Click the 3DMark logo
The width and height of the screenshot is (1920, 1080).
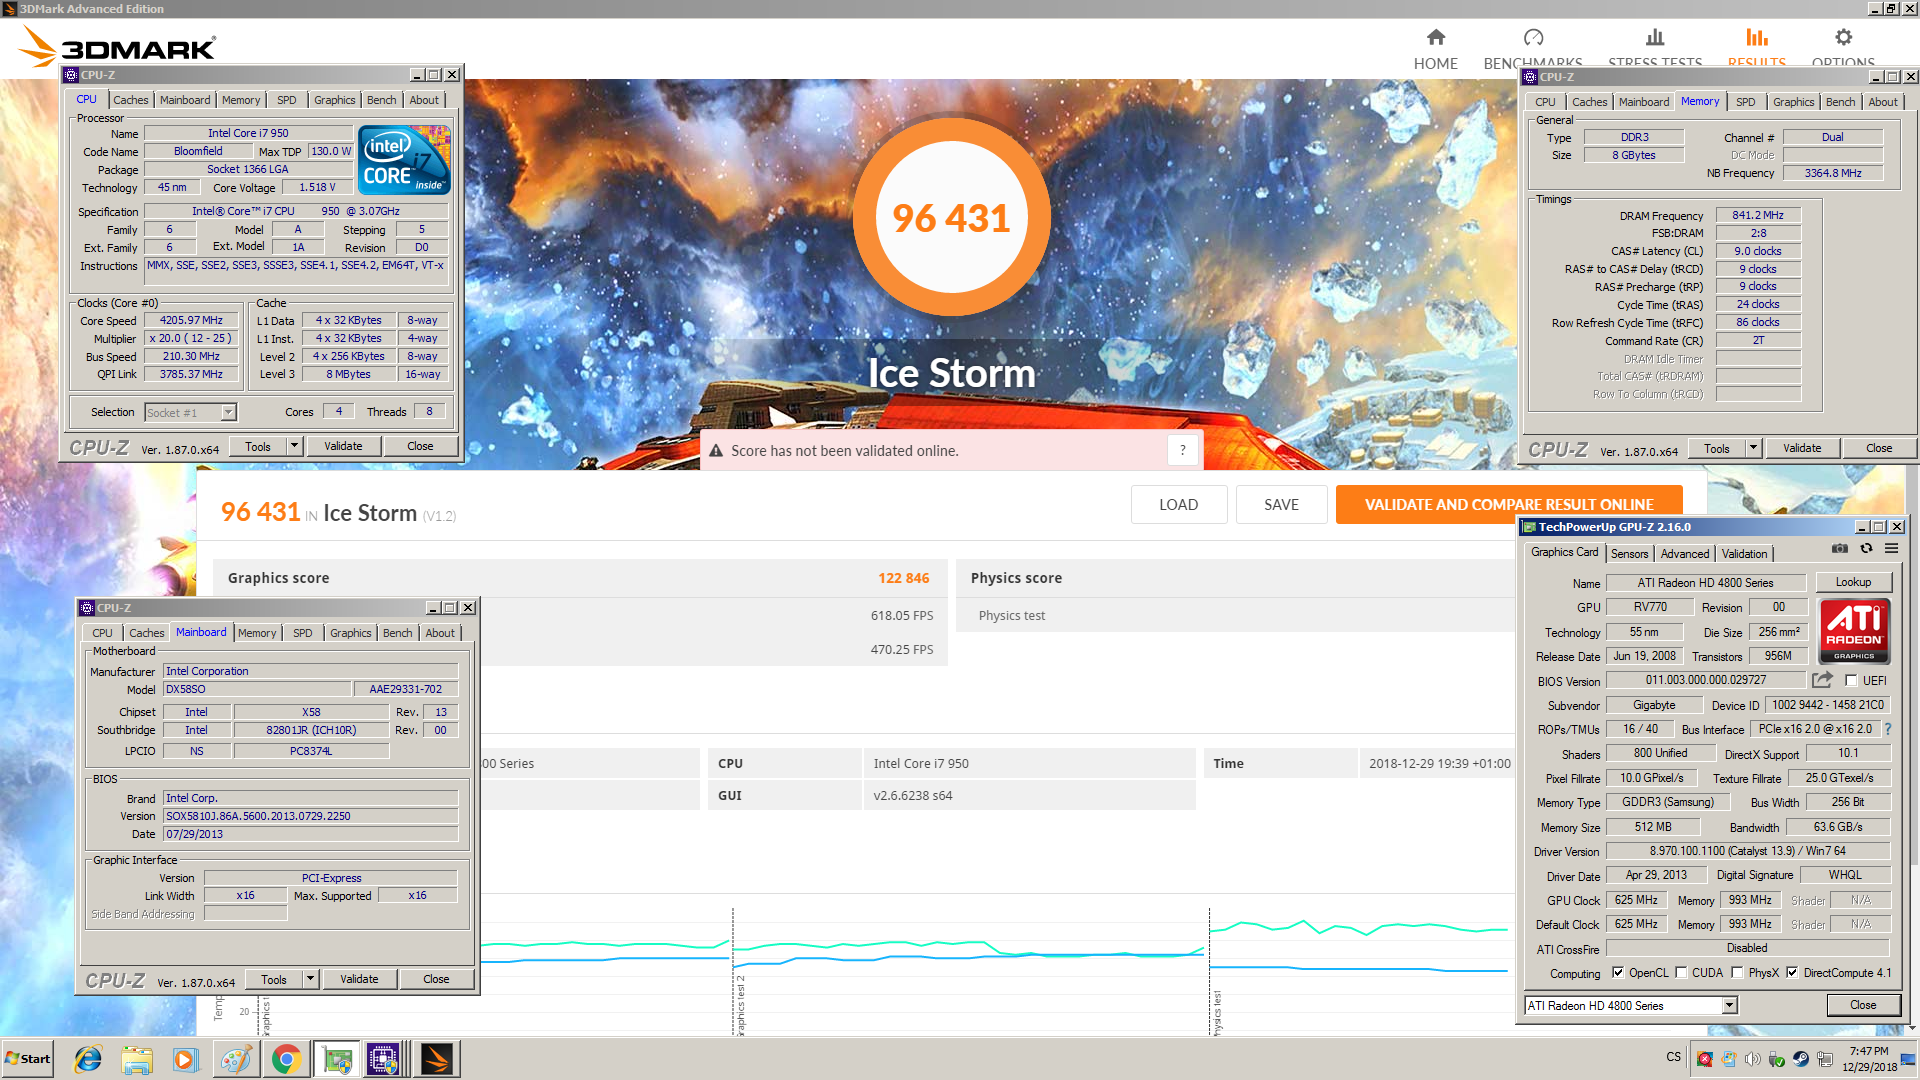coord(118,46)
